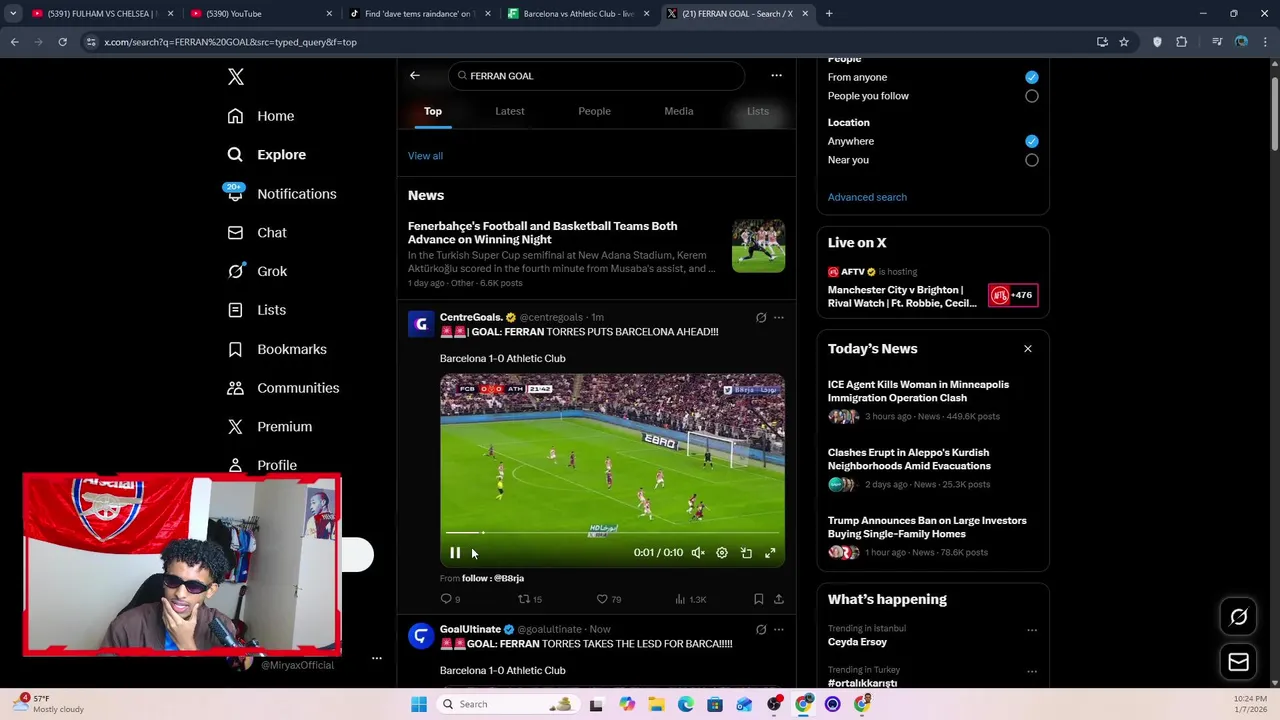Image resolution: width=1280 pixels, height=720 pixels.
Task: Open the more menu for the Ceyda Ersoy trend
Action: [1031, 630]
